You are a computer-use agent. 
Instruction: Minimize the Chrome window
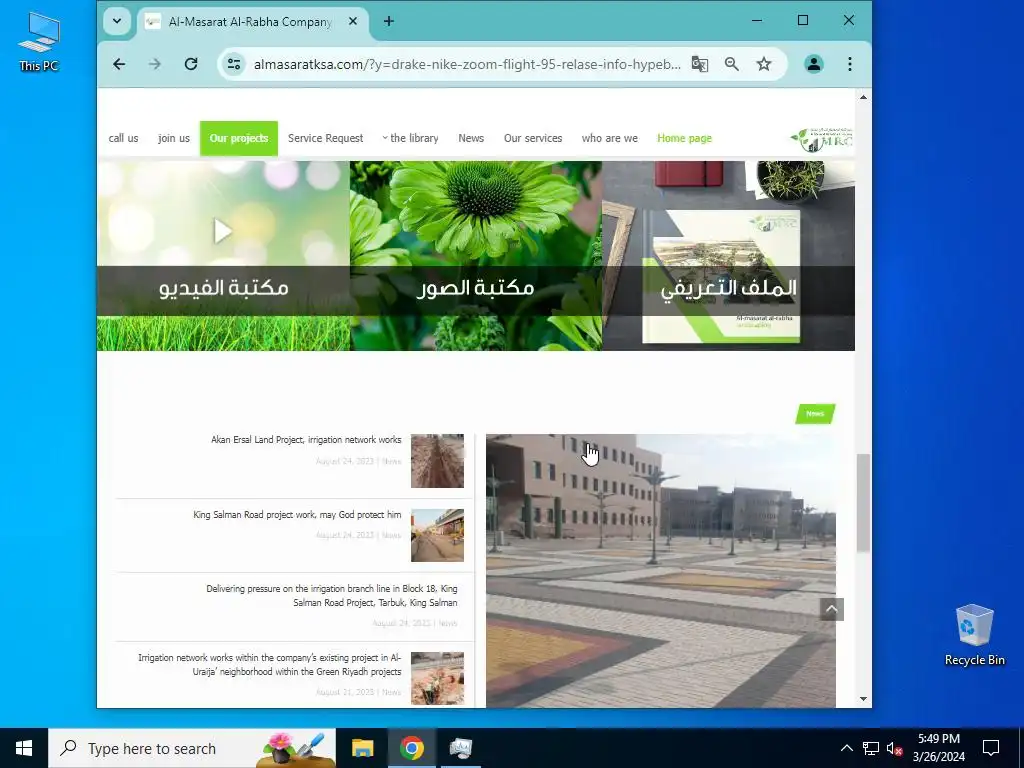757,20
